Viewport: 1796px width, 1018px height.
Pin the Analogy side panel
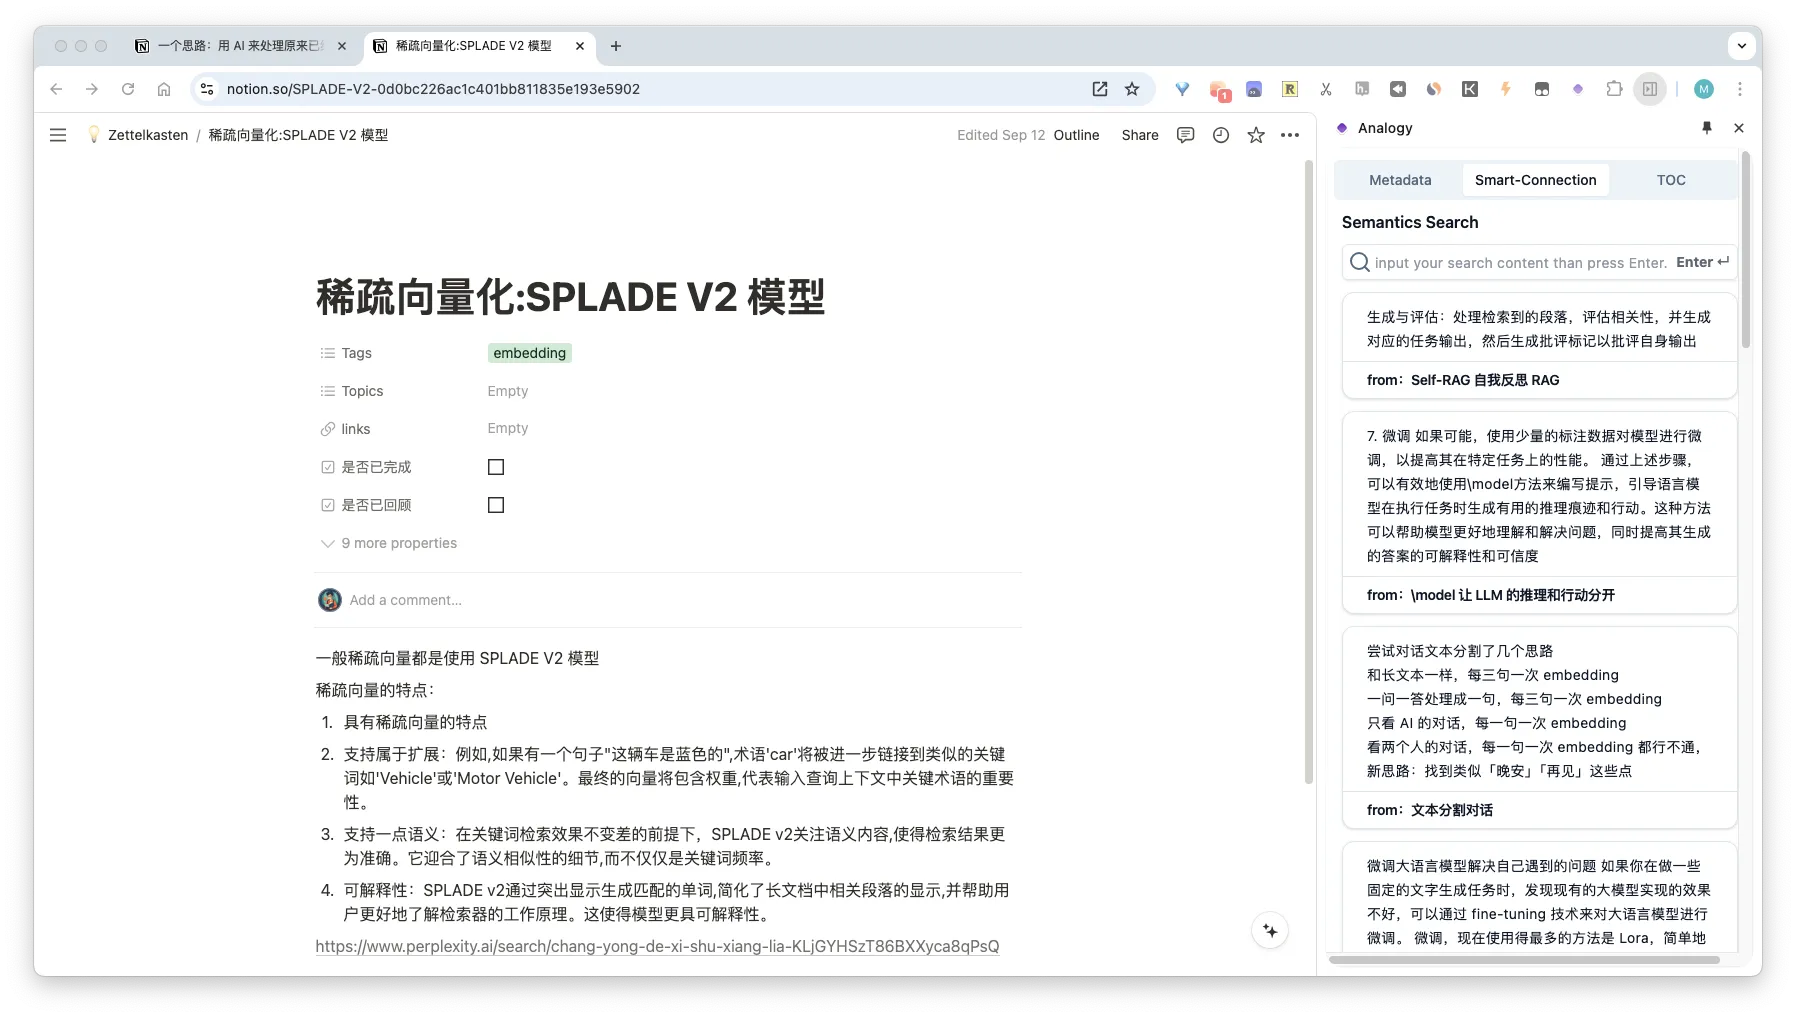pos(1707,128)
